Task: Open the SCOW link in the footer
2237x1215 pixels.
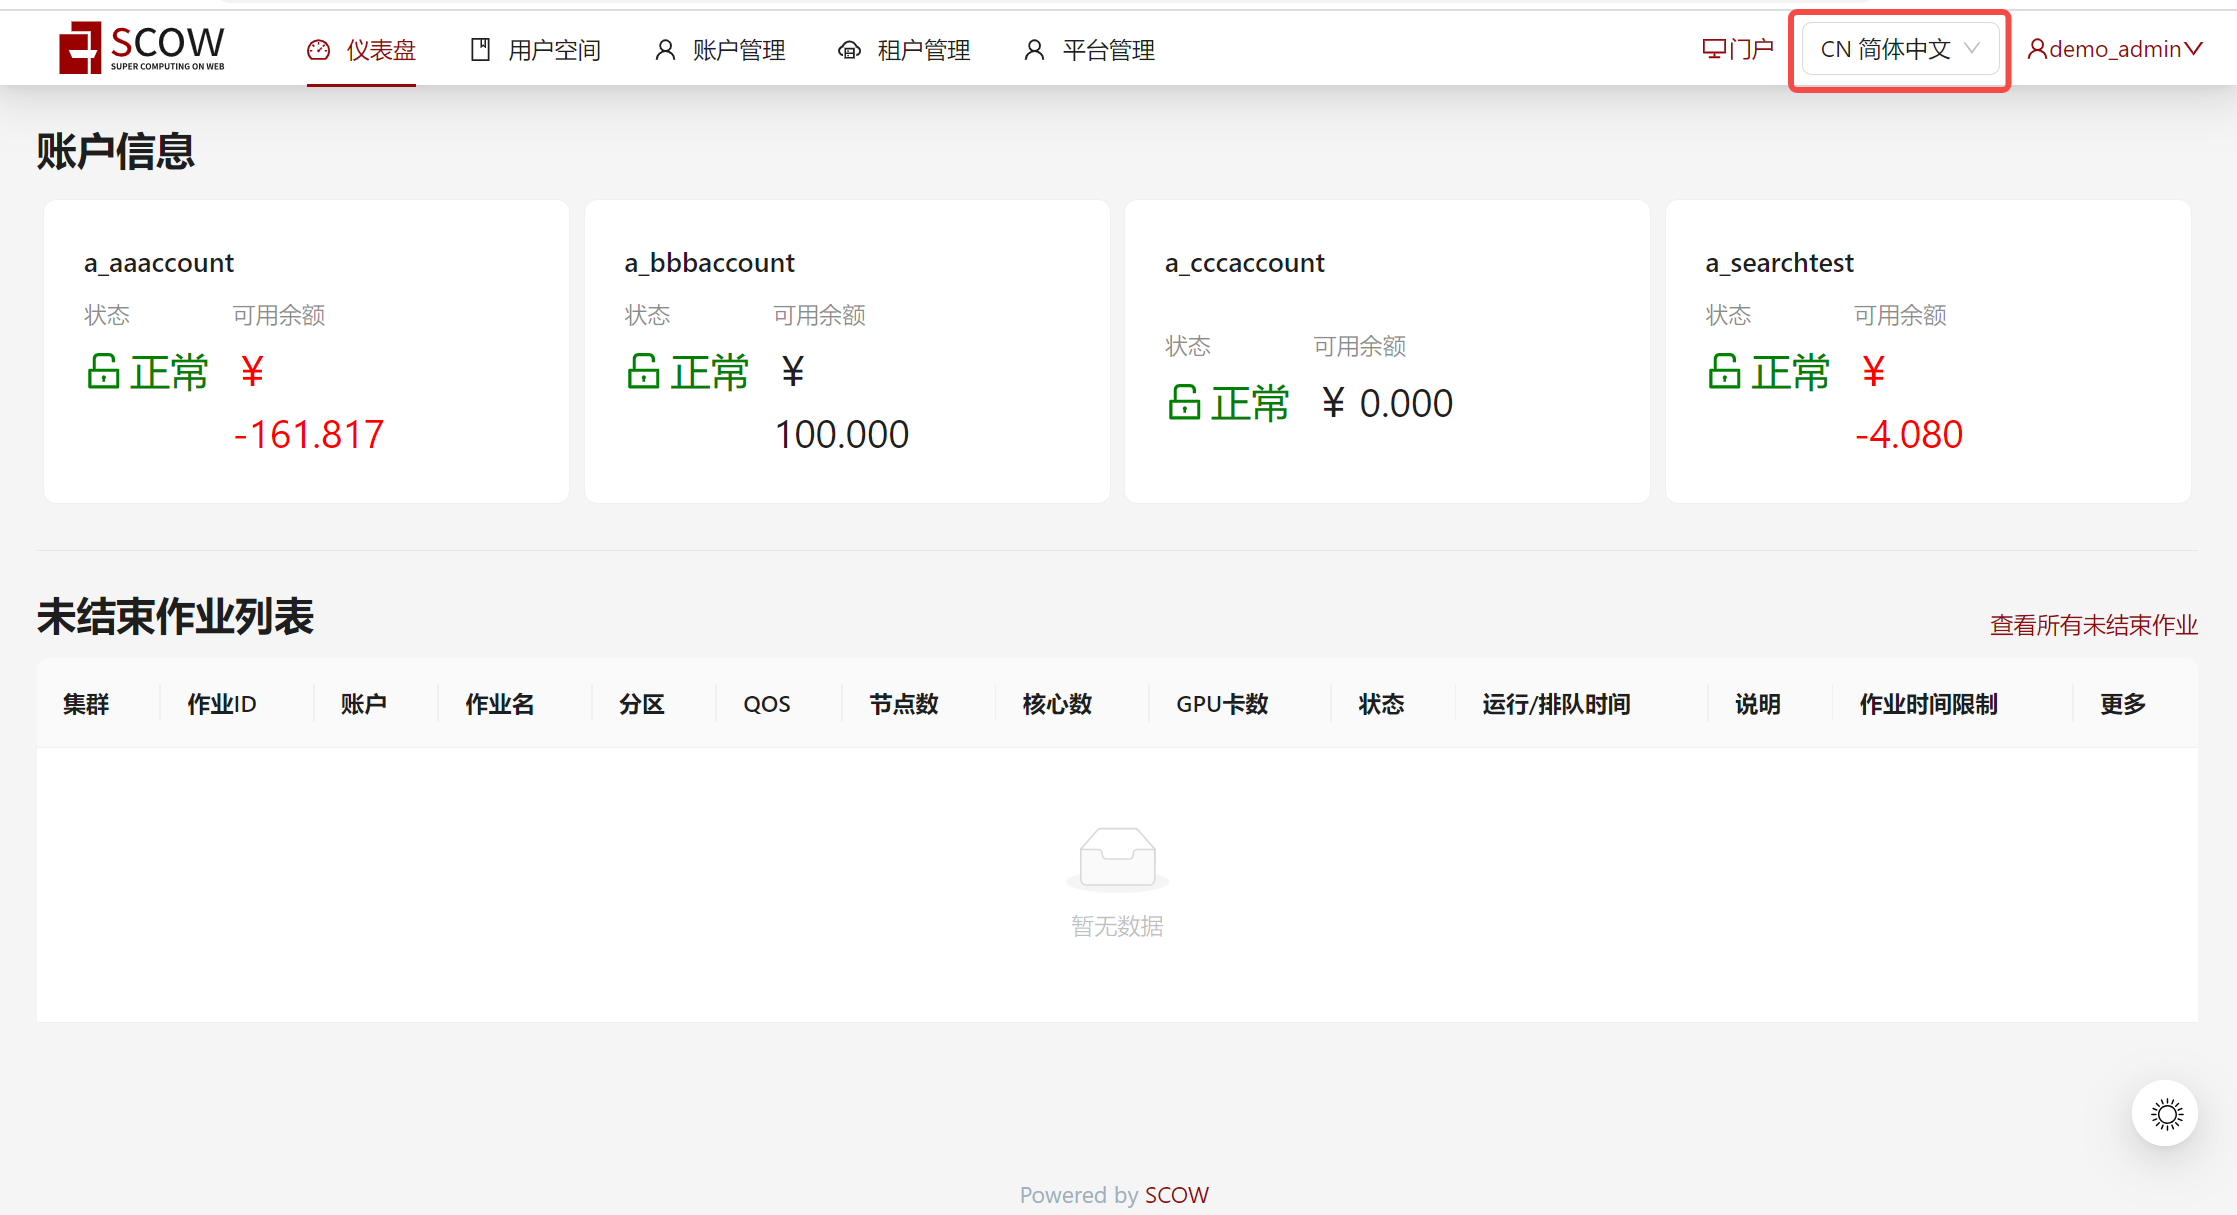Action: click(x=1176, y=1195)
